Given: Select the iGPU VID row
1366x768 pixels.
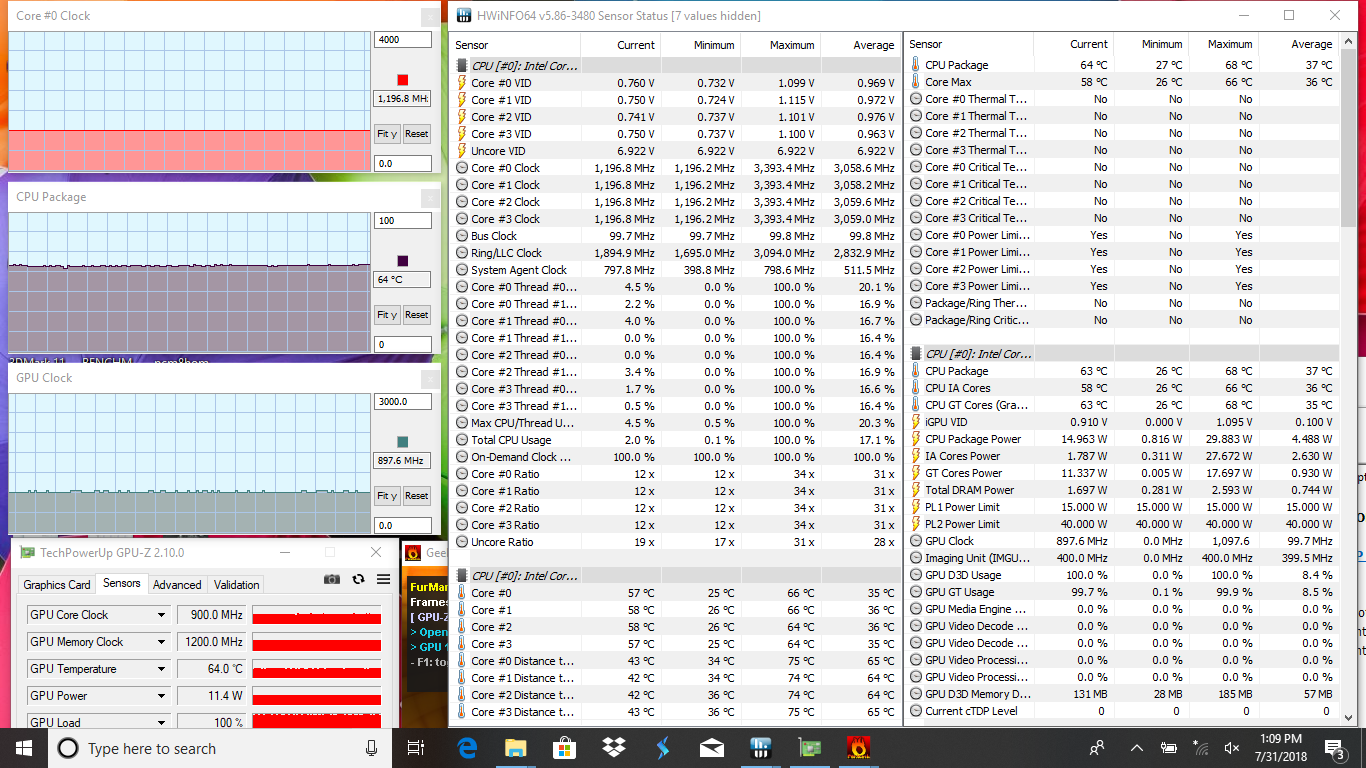Looking at the screenshot, I should [1123, 422].
